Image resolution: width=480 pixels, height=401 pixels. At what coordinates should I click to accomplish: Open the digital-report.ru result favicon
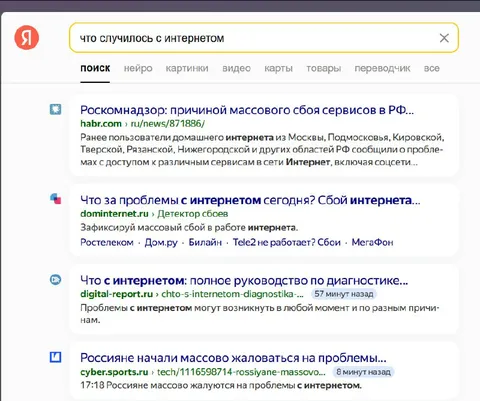tap(55, 280)
